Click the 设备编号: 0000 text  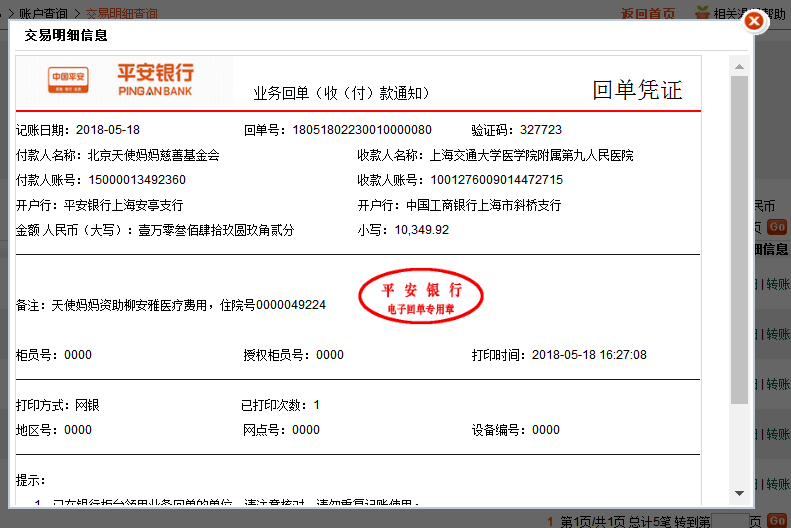[516, 430]
